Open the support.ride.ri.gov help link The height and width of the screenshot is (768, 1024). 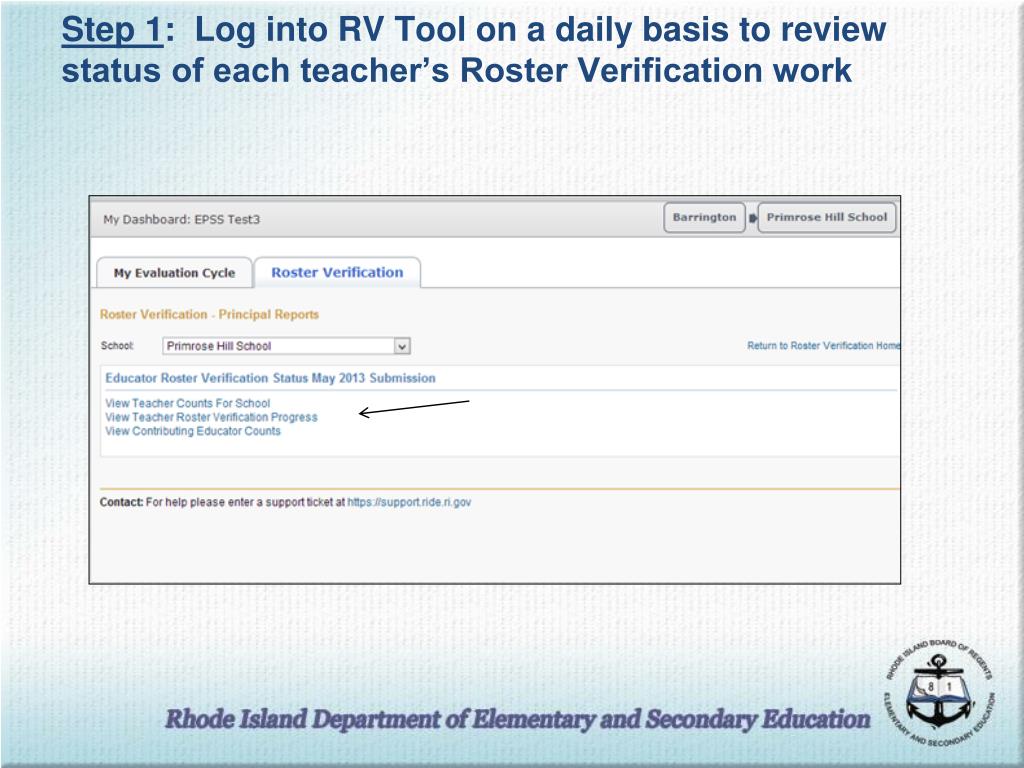click(x=409, y=502)
